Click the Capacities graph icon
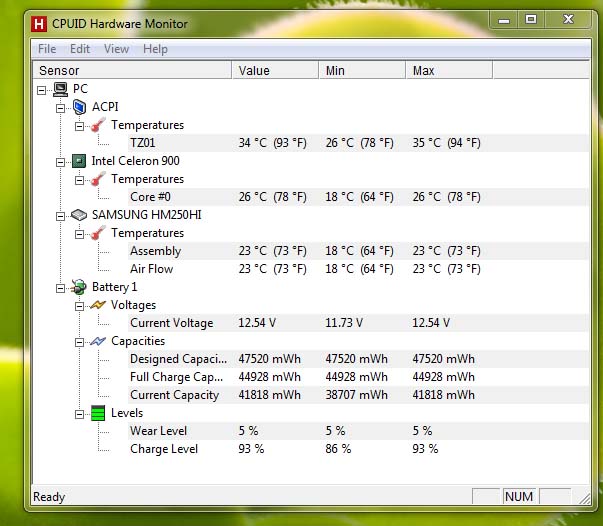 98,341
